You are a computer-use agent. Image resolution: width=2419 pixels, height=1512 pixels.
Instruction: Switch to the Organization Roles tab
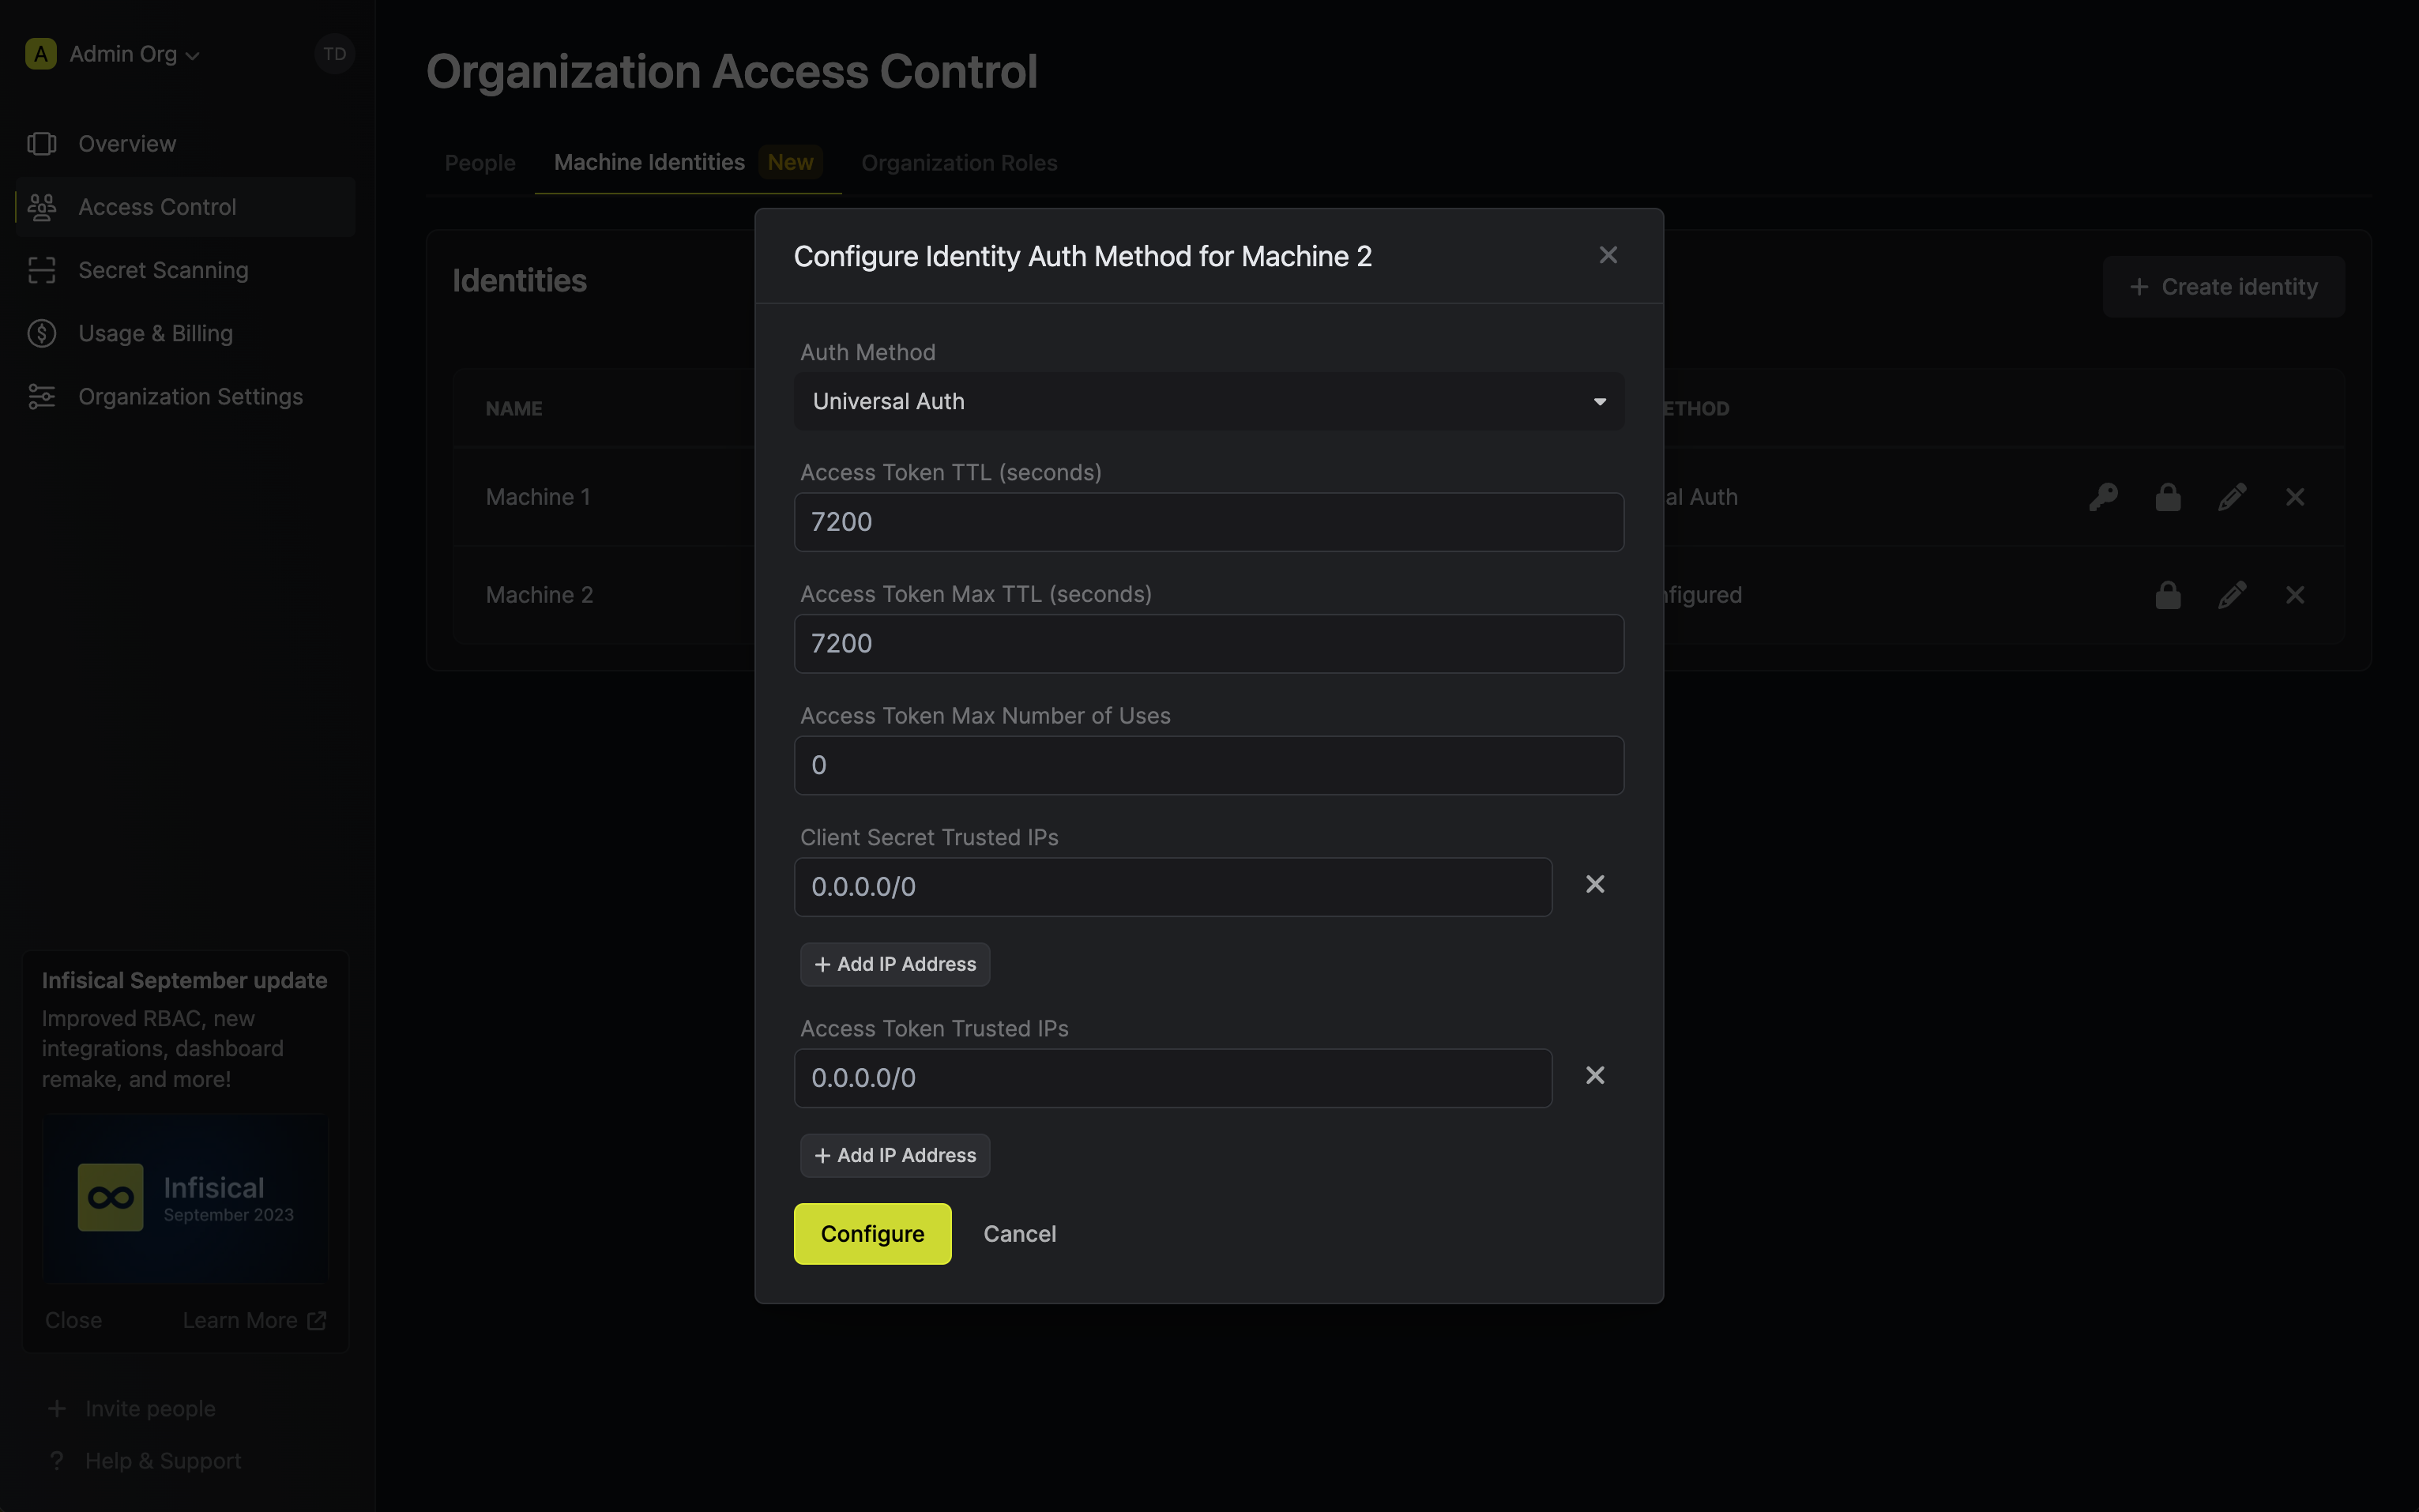pyautogui.click(x=959, y=163)
